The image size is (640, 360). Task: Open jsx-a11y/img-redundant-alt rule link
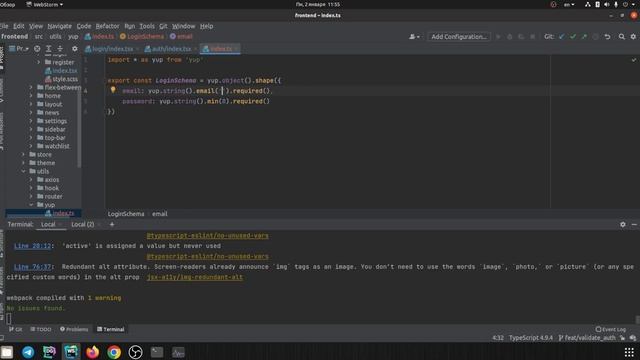tap(195, 277)
